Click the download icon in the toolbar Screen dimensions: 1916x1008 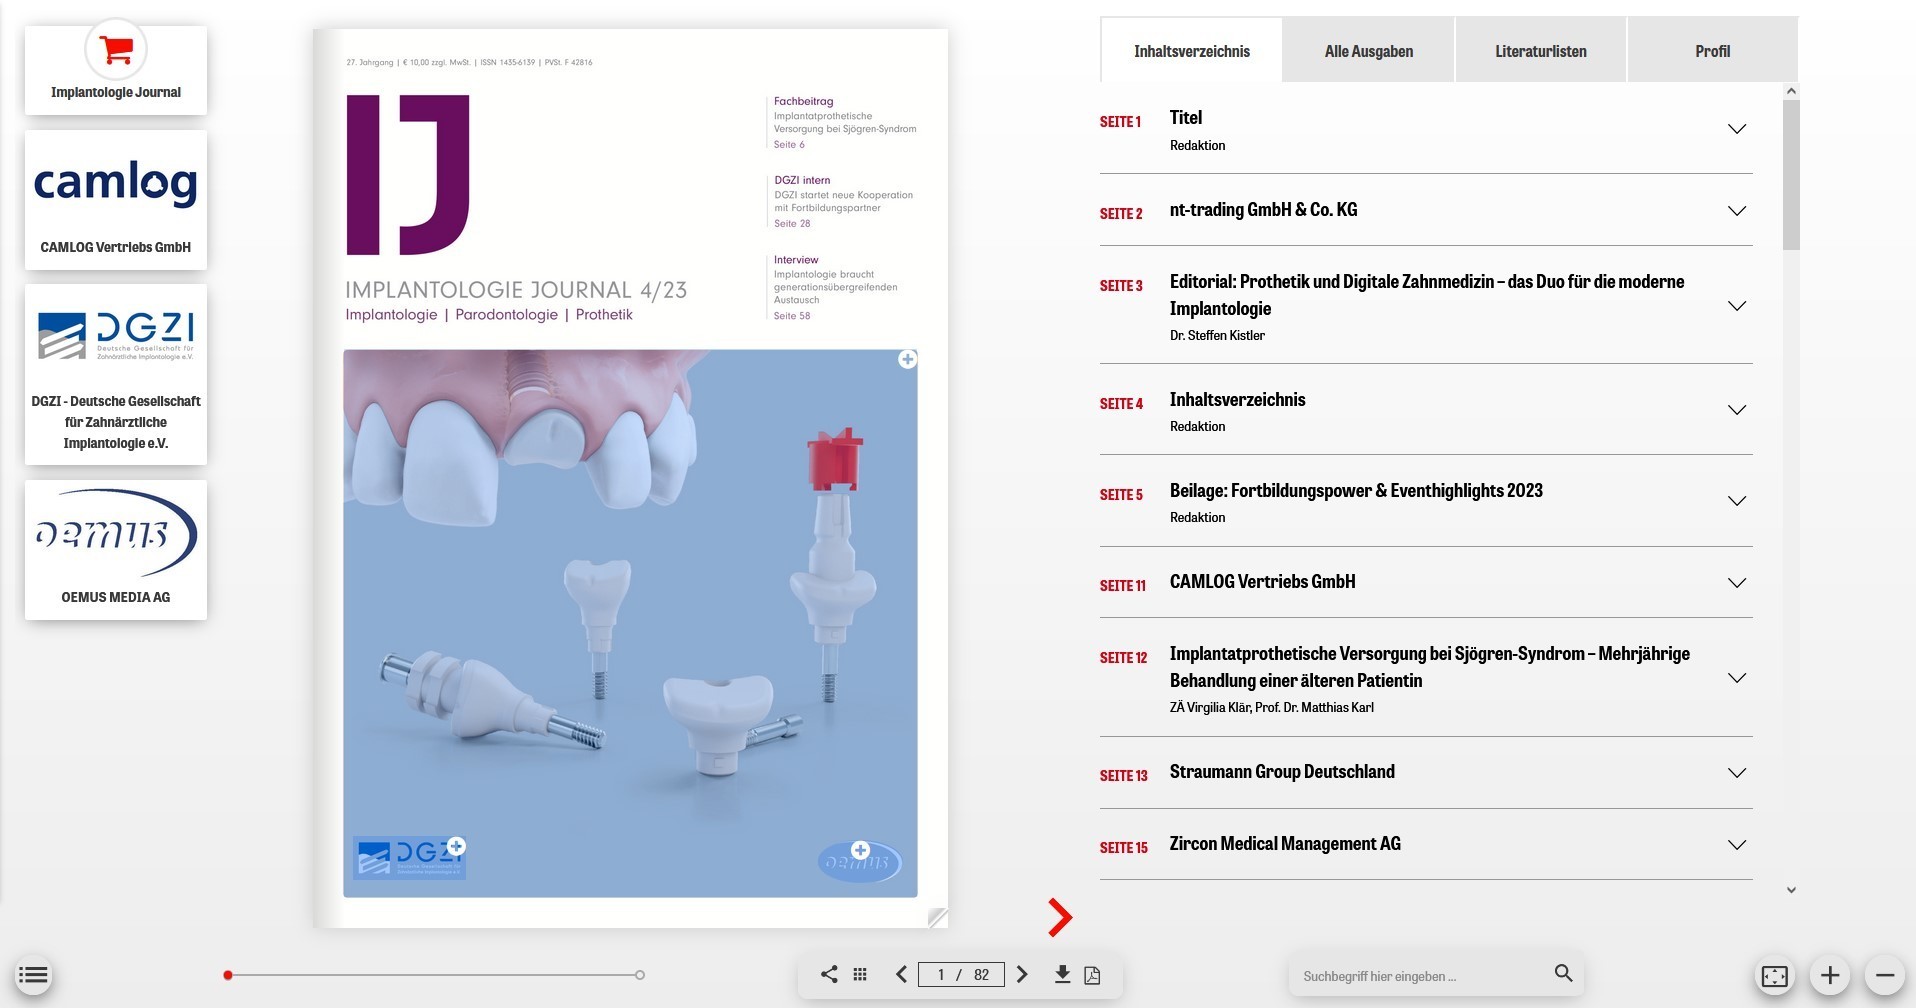(1063, 974)
